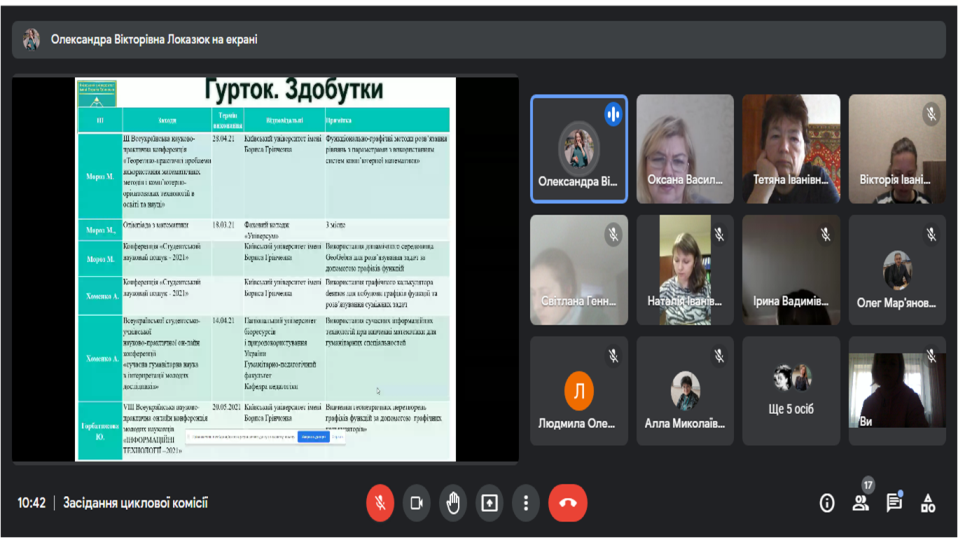Click the slide title Гурток. Здобутки
Screen dimensions: 958x538
293,90
